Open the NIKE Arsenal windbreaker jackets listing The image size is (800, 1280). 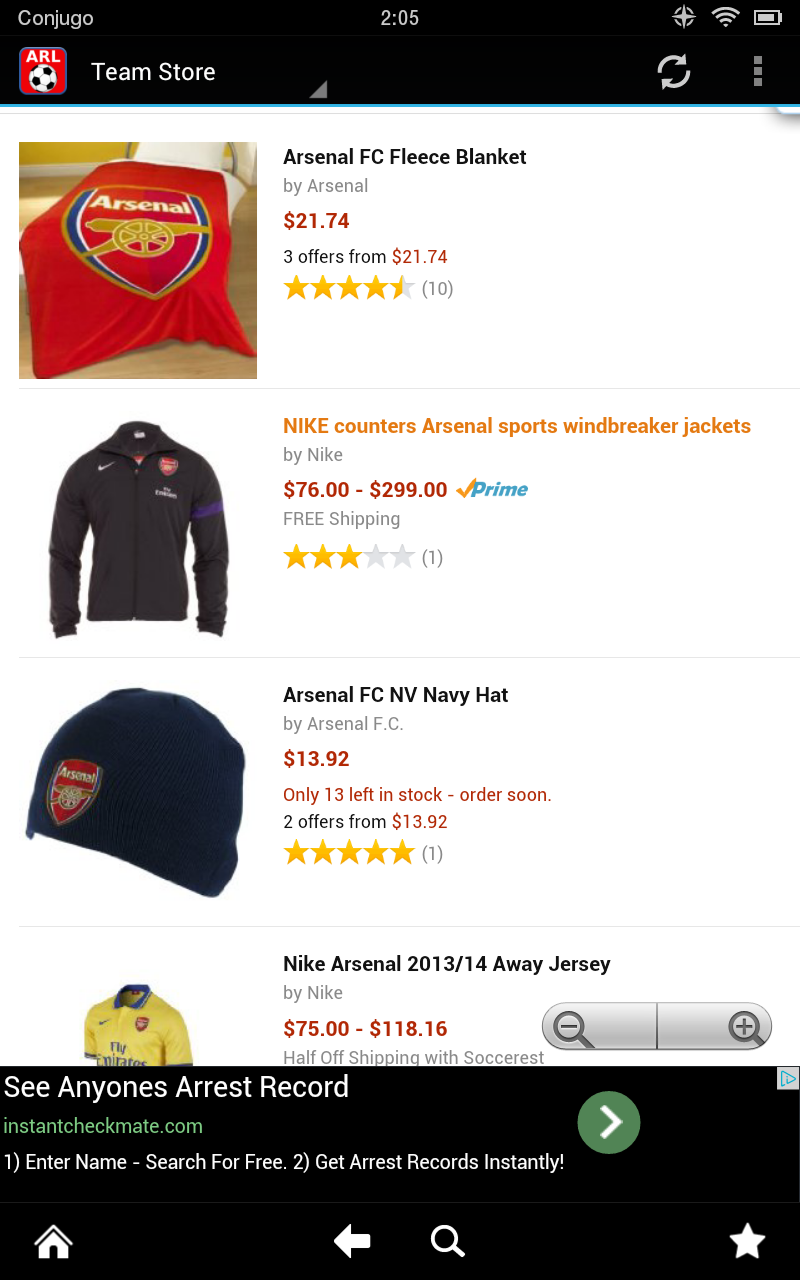[515, 425]
